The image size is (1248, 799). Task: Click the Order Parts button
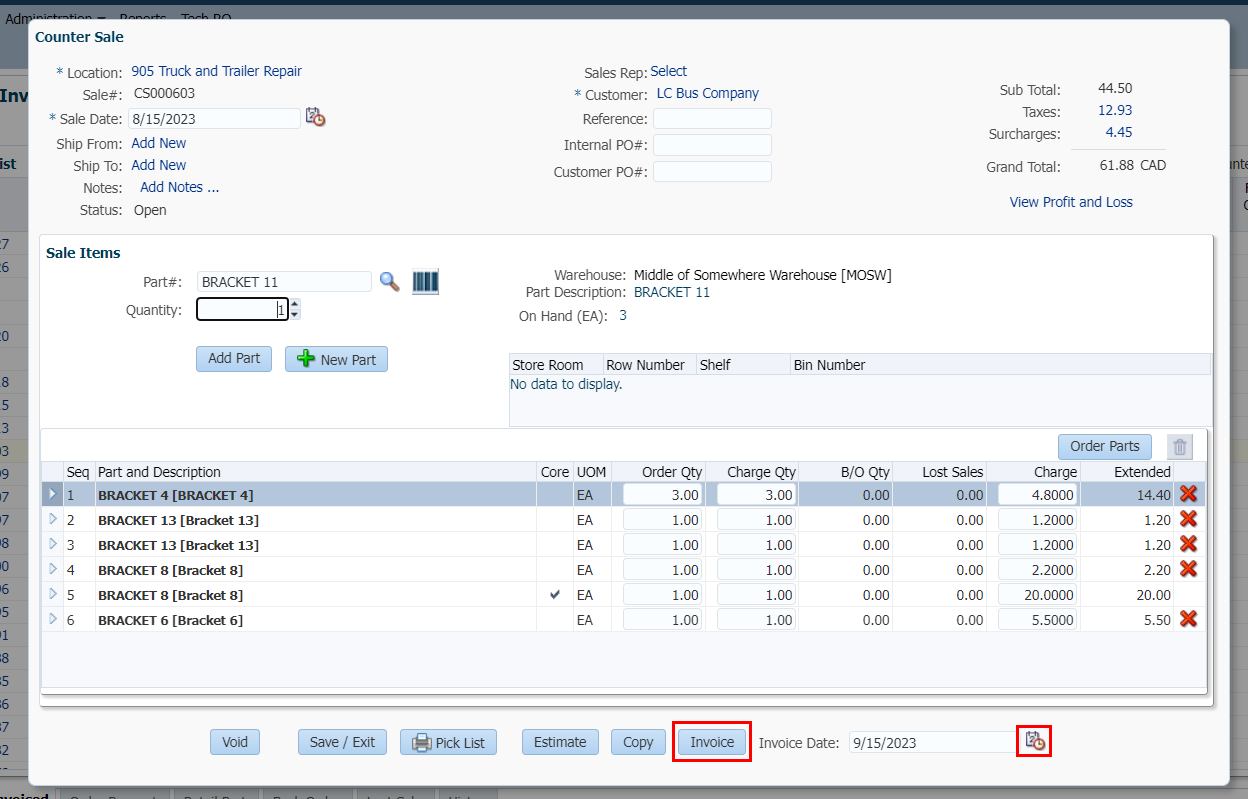coord(1105,447)
